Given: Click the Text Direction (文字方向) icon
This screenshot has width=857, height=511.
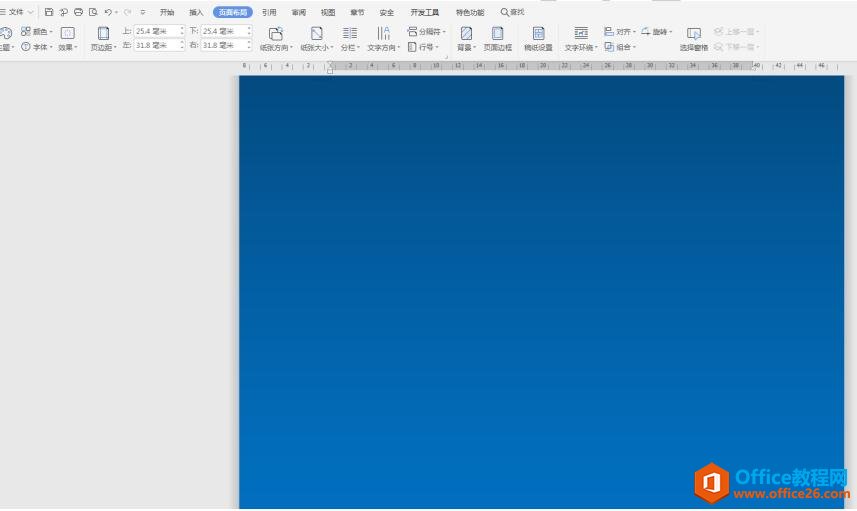Looking at the screenshot, I should pyautogui.click(x=383, y=34).
